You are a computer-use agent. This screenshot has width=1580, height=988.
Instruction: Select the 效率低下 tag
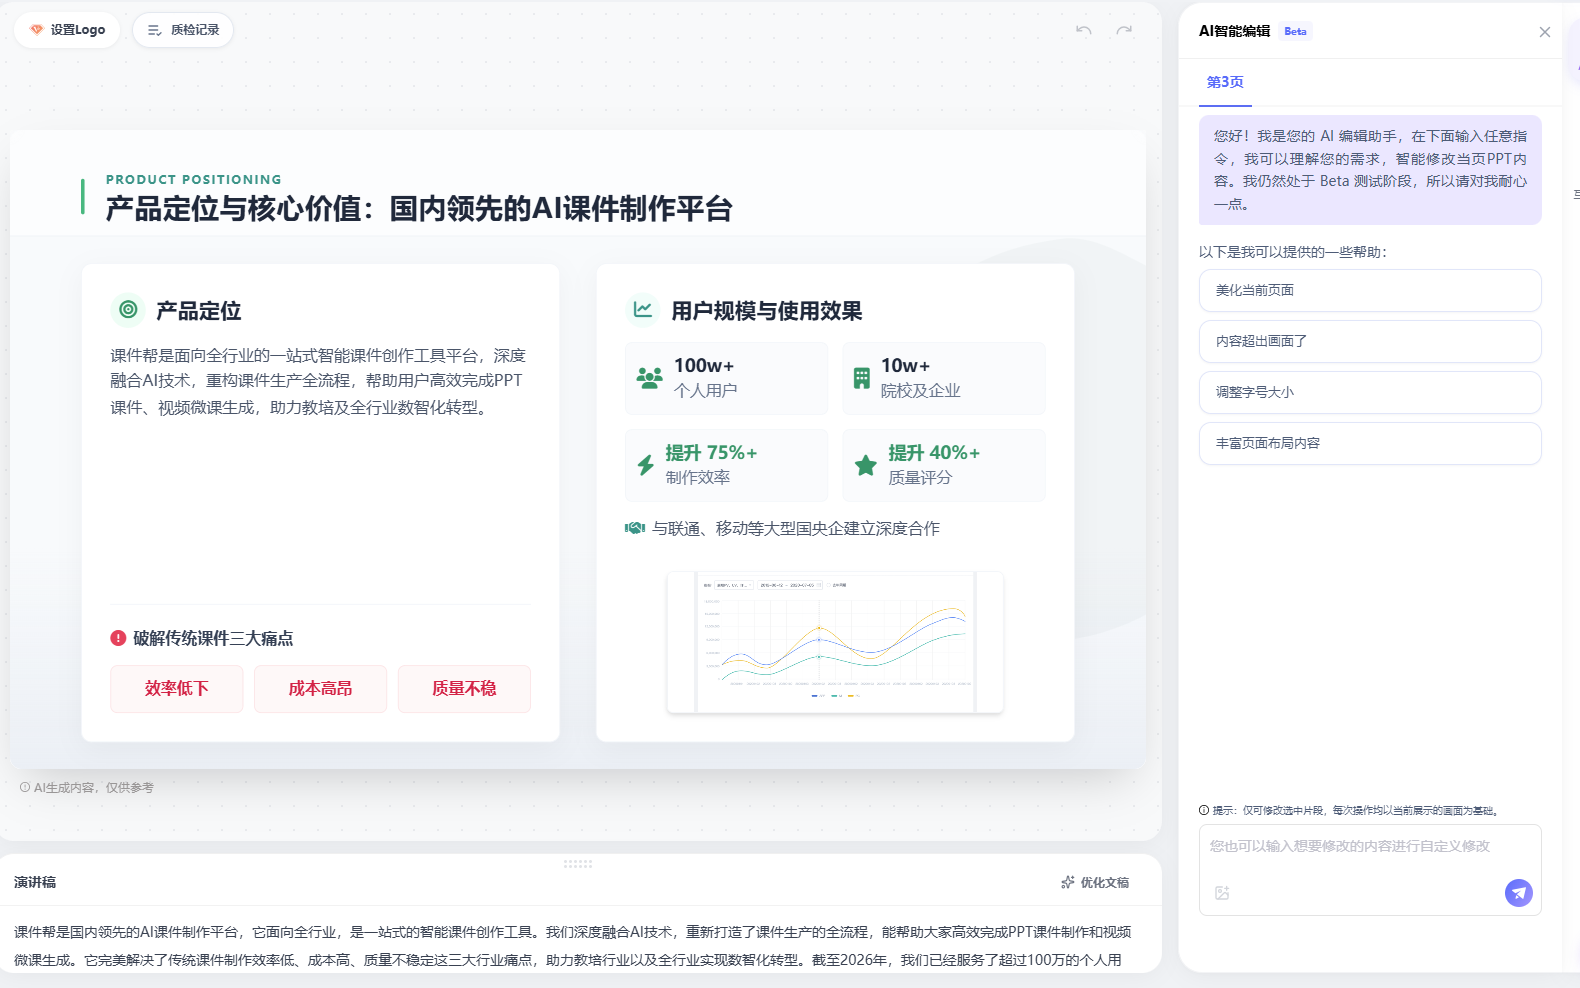(x=176, y=689)
